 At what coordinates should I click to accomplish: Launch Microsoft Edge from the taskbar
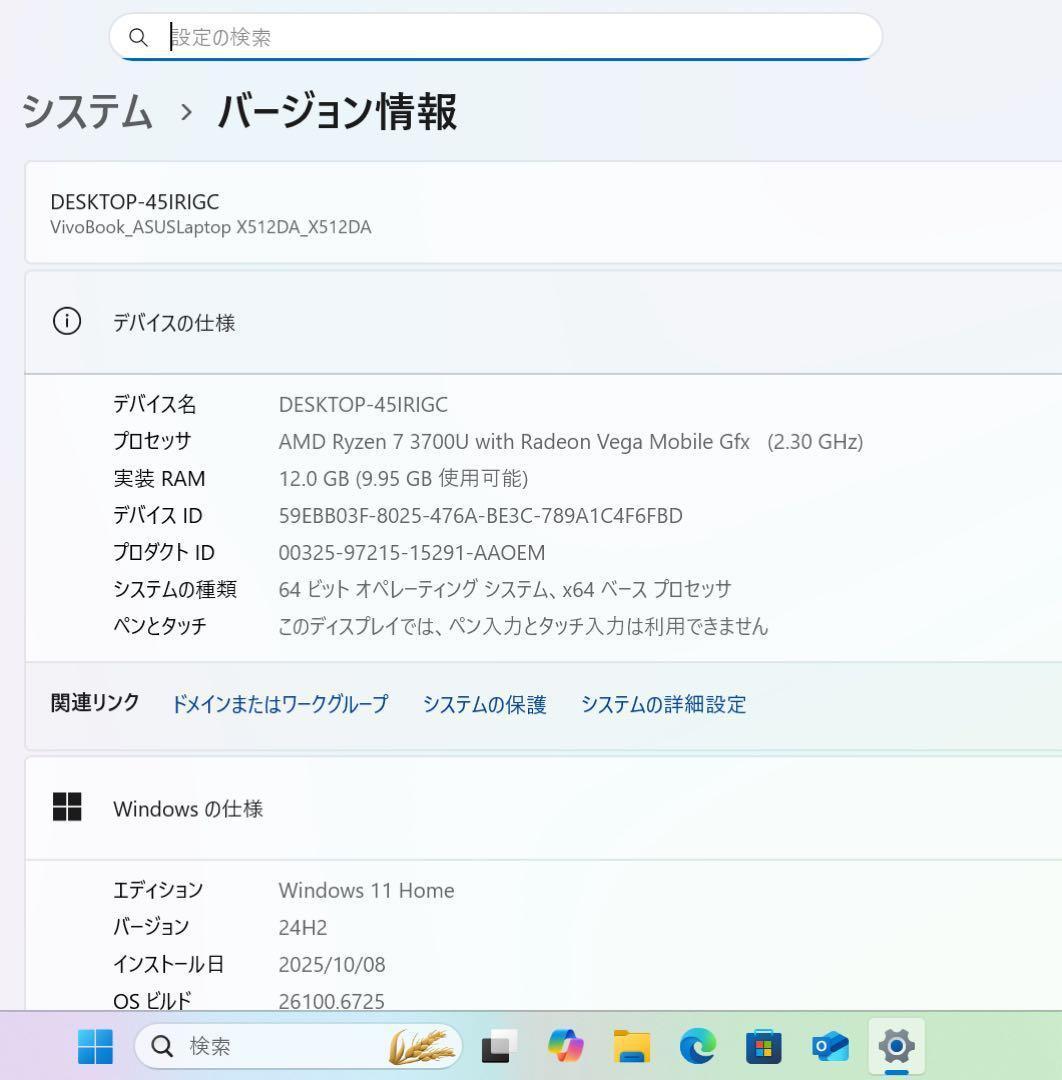697,1047
